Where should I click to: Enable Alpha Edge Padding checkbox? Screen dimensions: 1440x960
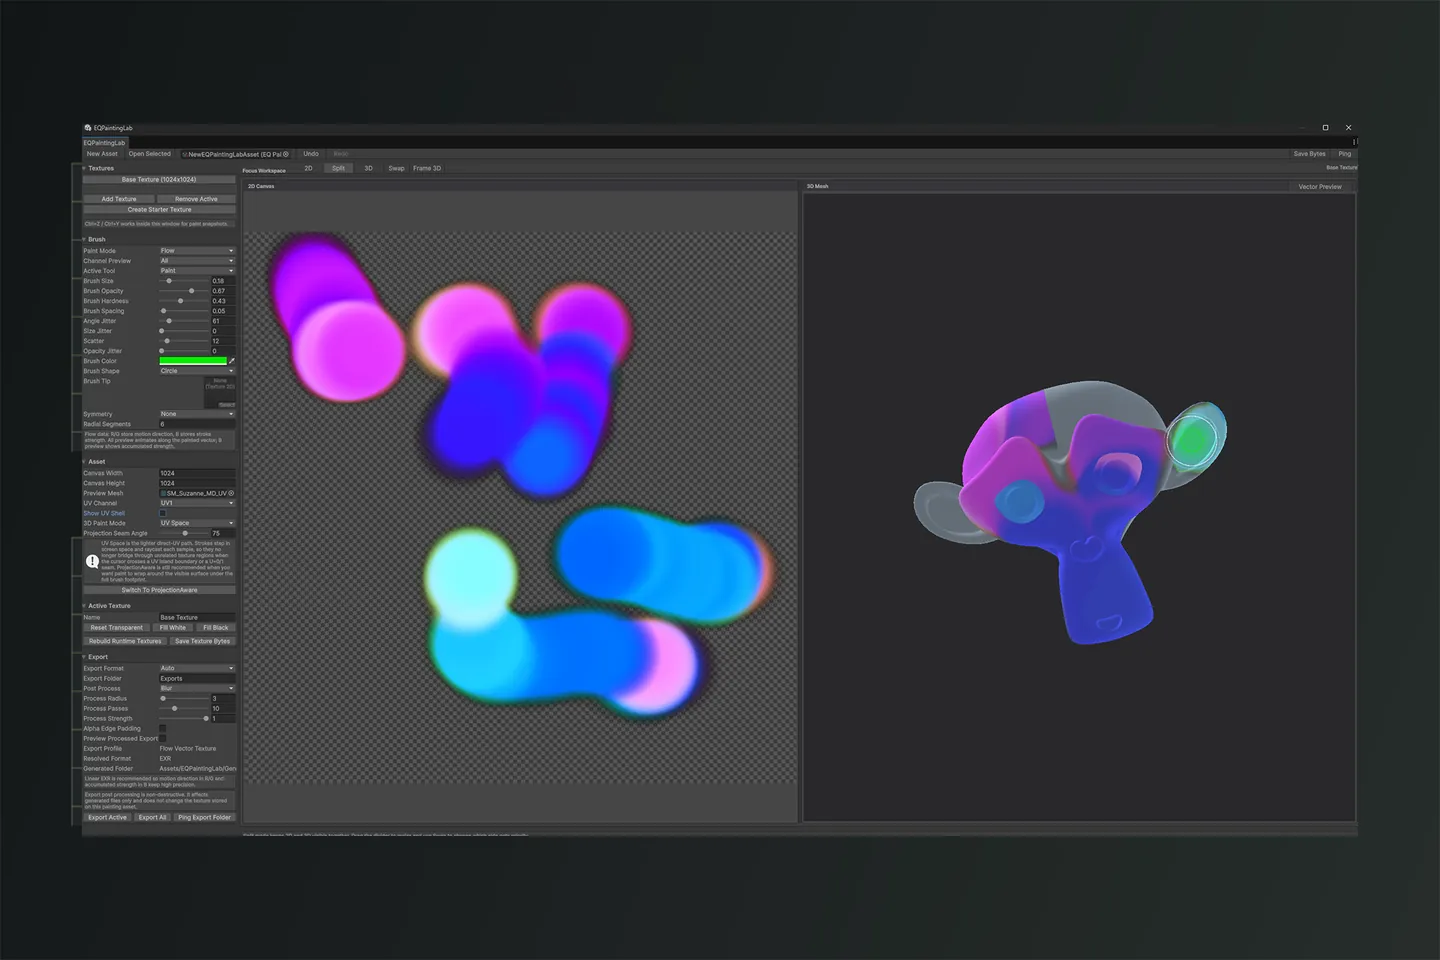163,728
